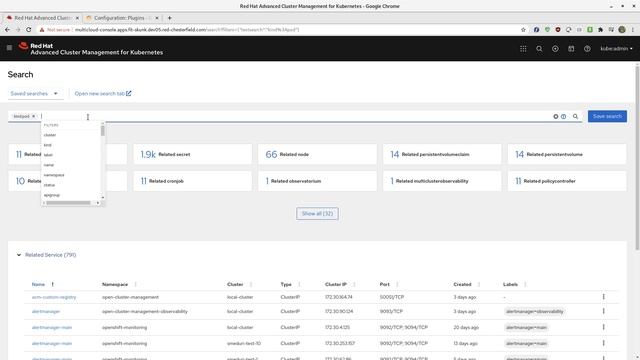Screen dimensions: 640x360
Task: Open Related secret card
Action: point(193,154)
